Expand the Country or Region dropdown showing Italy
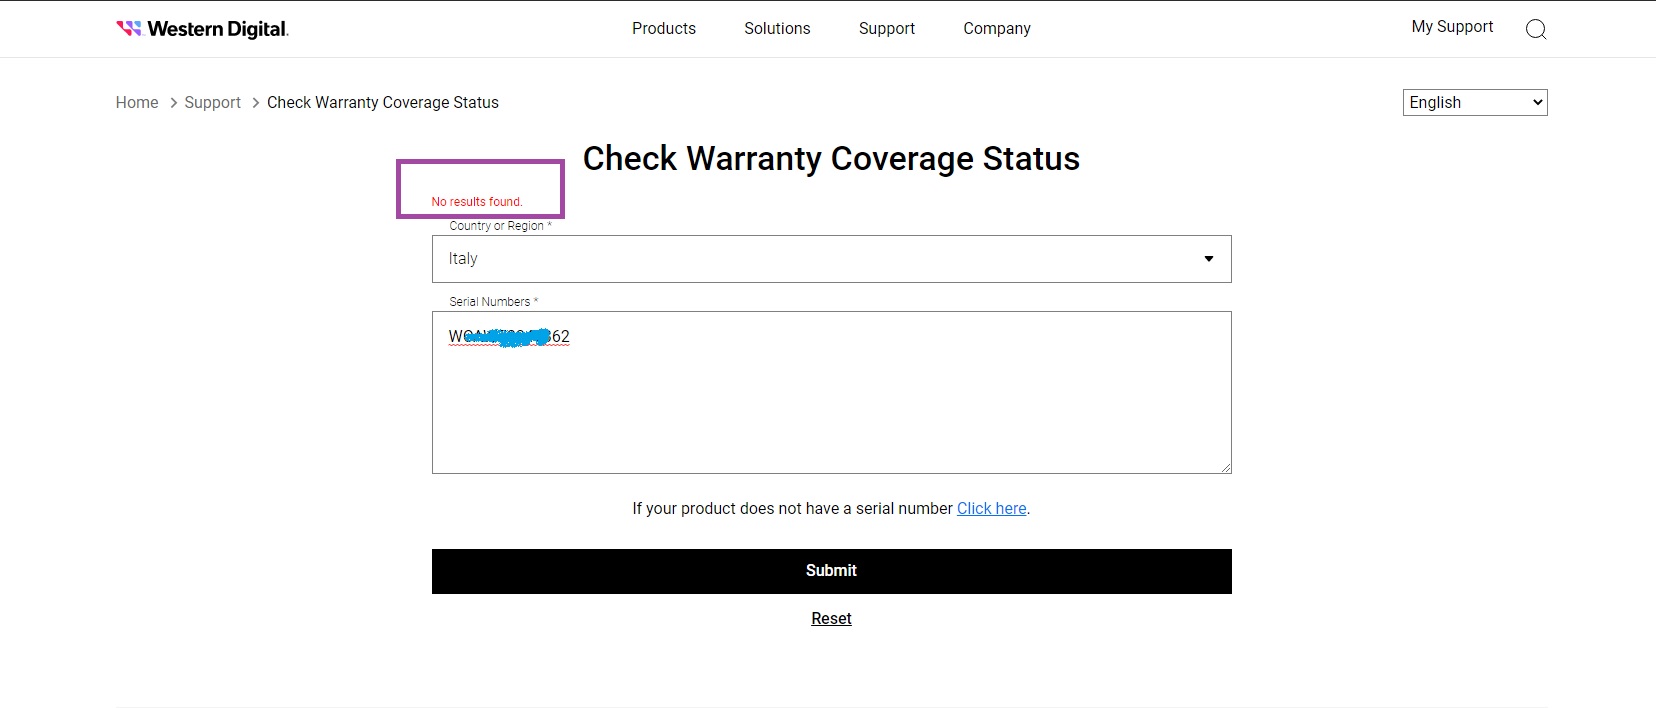The height and width of the screenshot is (708, 1656). (x=832, y=259)
